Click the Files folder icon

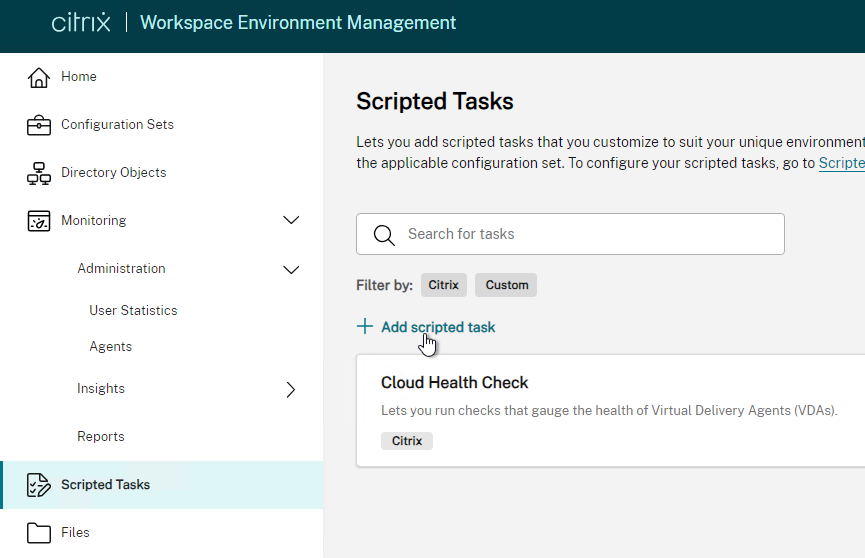tap(39, 533)
